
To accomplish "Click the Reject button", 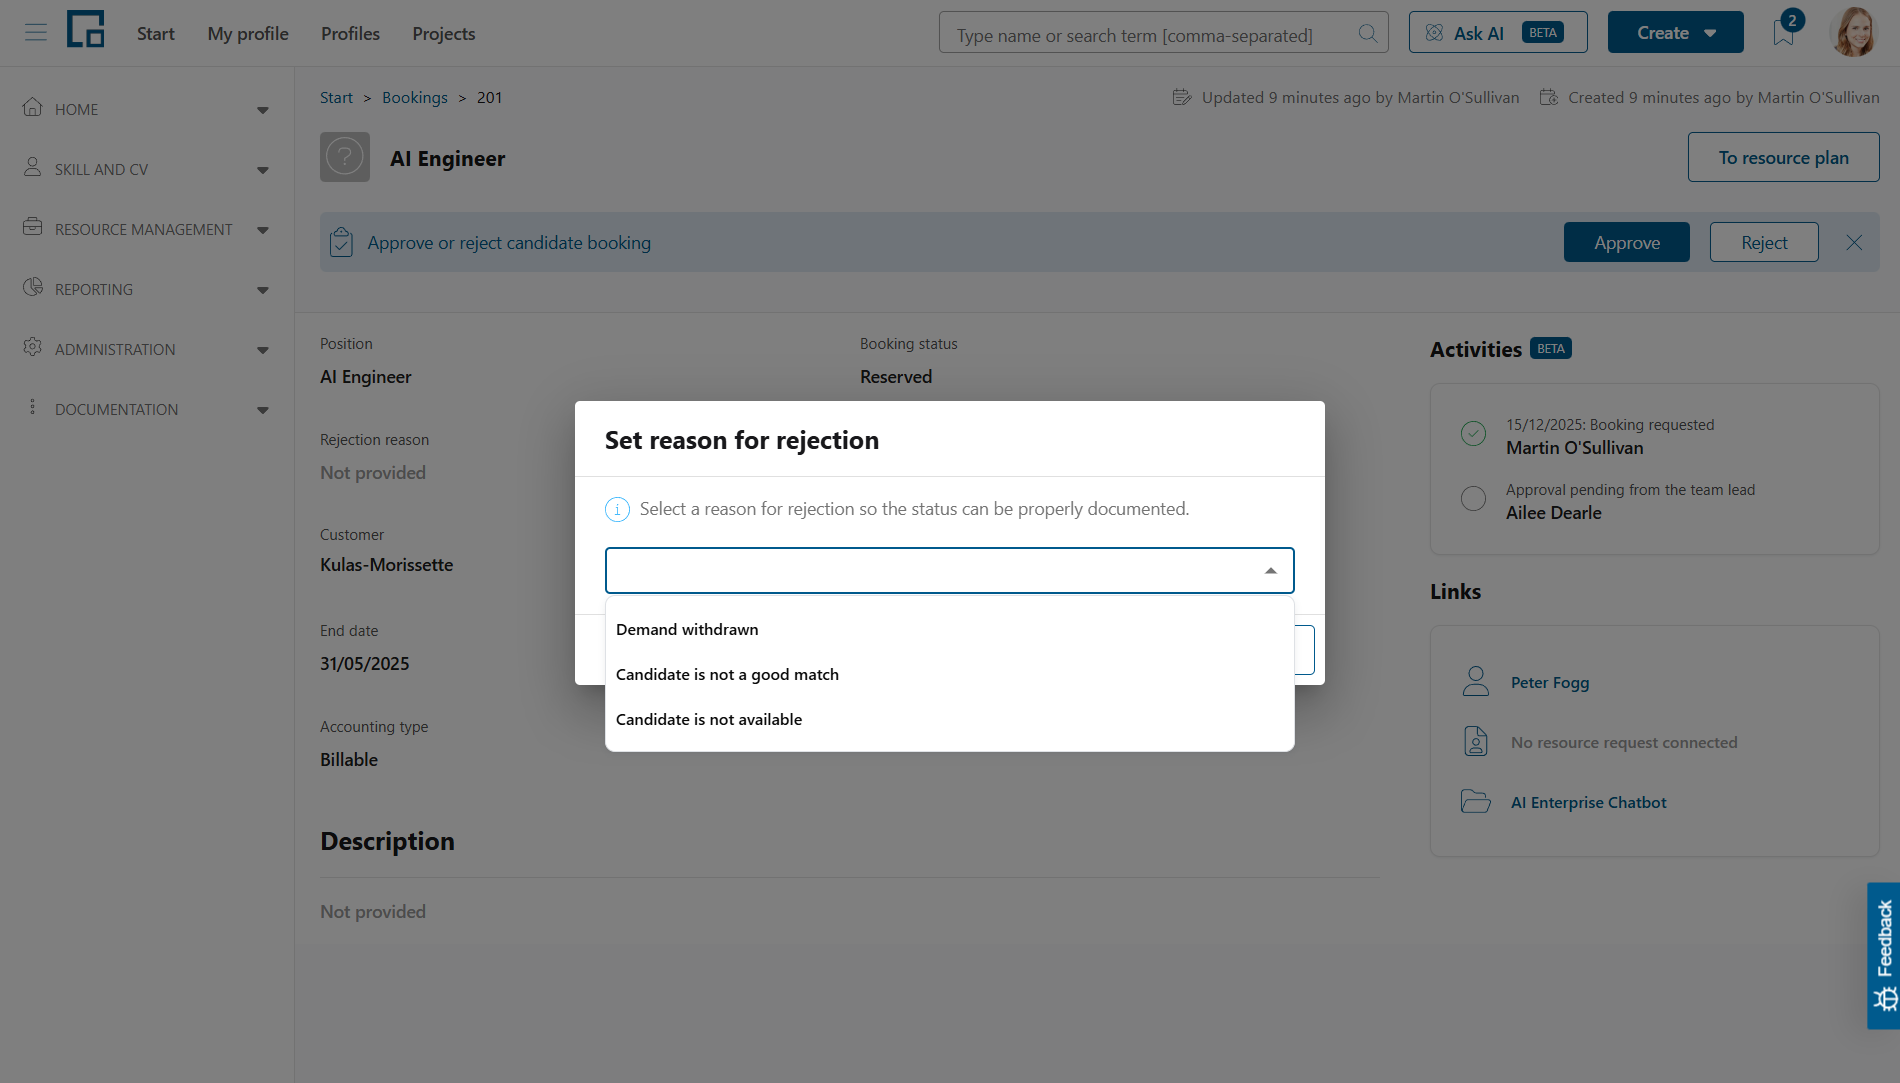I will tap(1764, 242).
